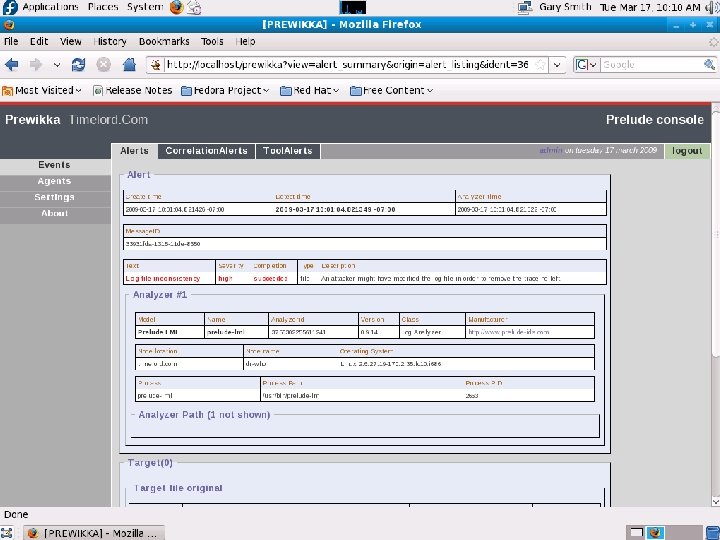The image size is (720, 540).
Task: Open the Applications menu in top panel
Action: (x=50, y=7)
